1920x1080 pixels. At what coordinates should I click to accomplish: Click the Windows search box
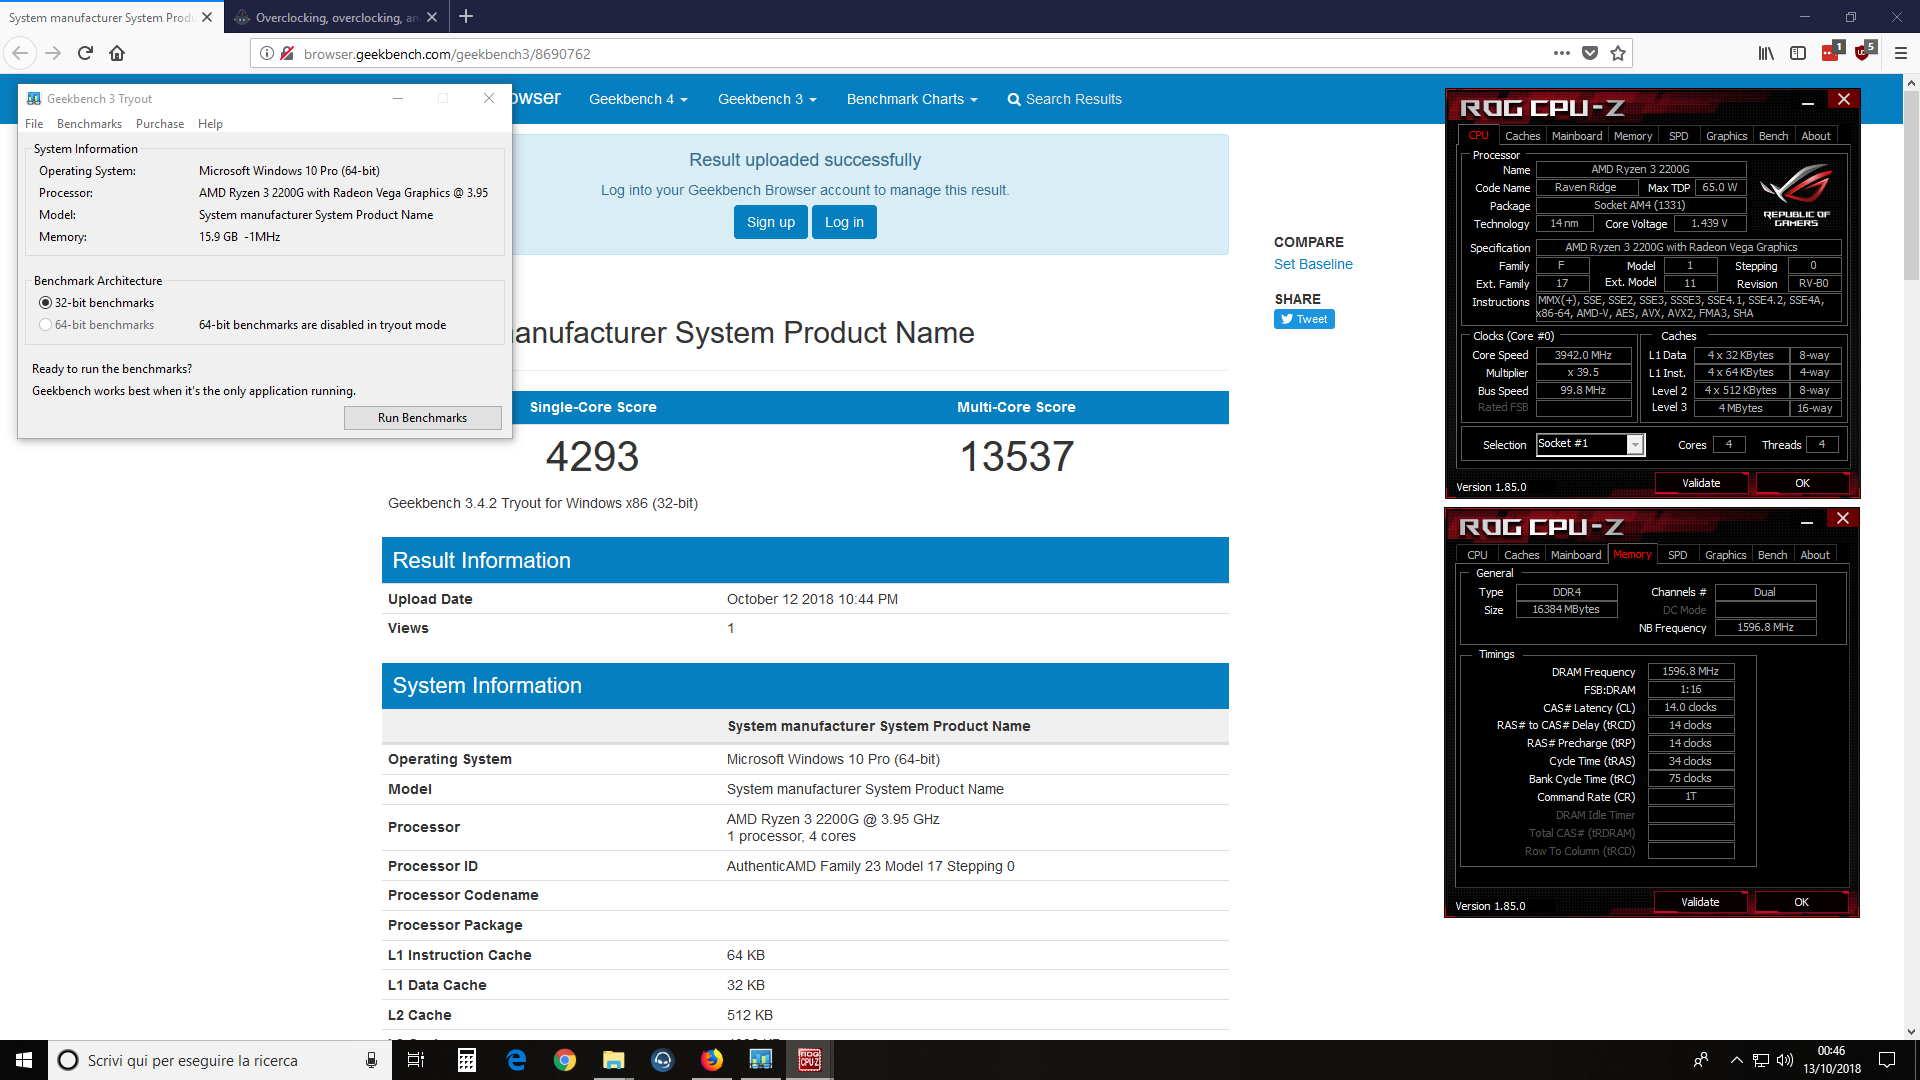tap(218, 1060)
